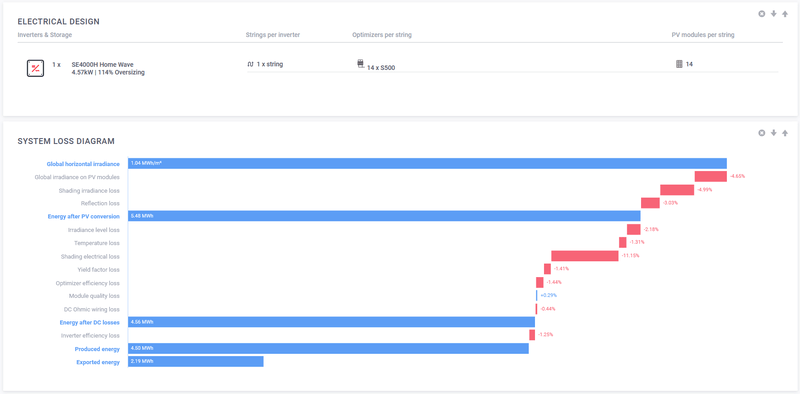Viewport: 800px width, 394px height.
Task: Click the Shading electrical loss red bar
Action: pyautogui.click(x=585, y=256)
